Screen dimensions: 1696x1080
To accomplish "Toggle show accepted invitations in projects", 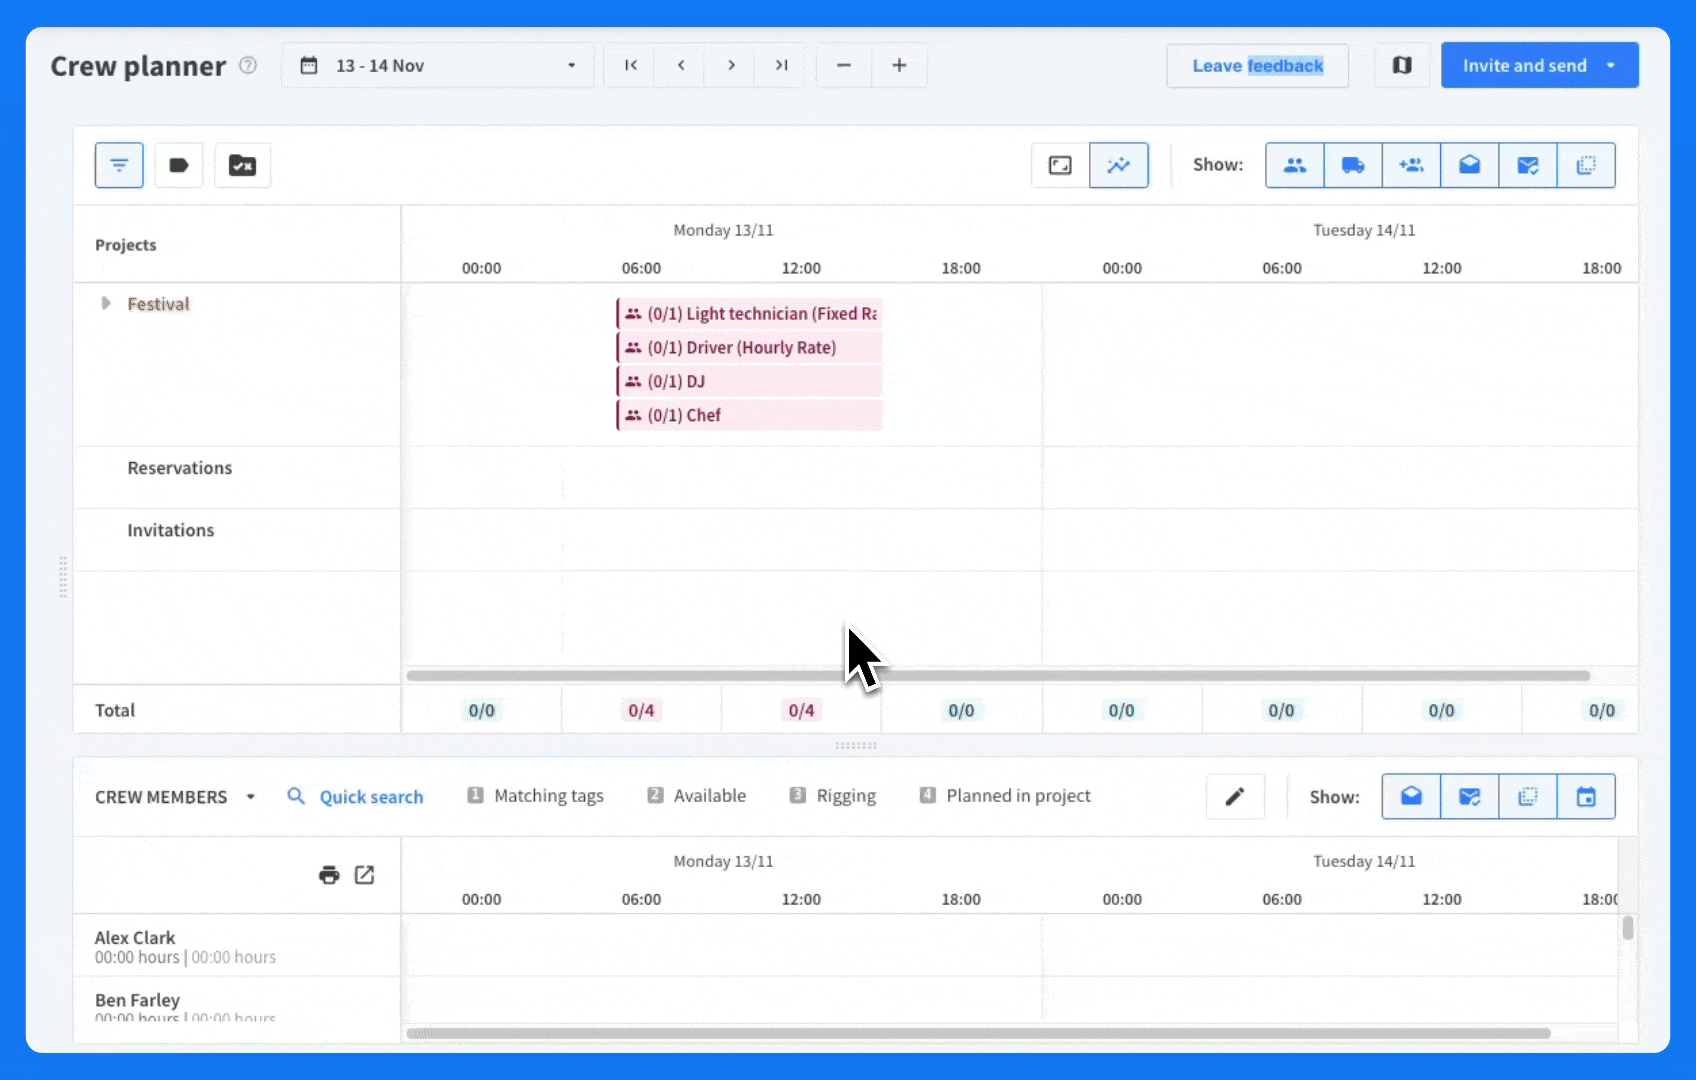I will point(1527,165).
